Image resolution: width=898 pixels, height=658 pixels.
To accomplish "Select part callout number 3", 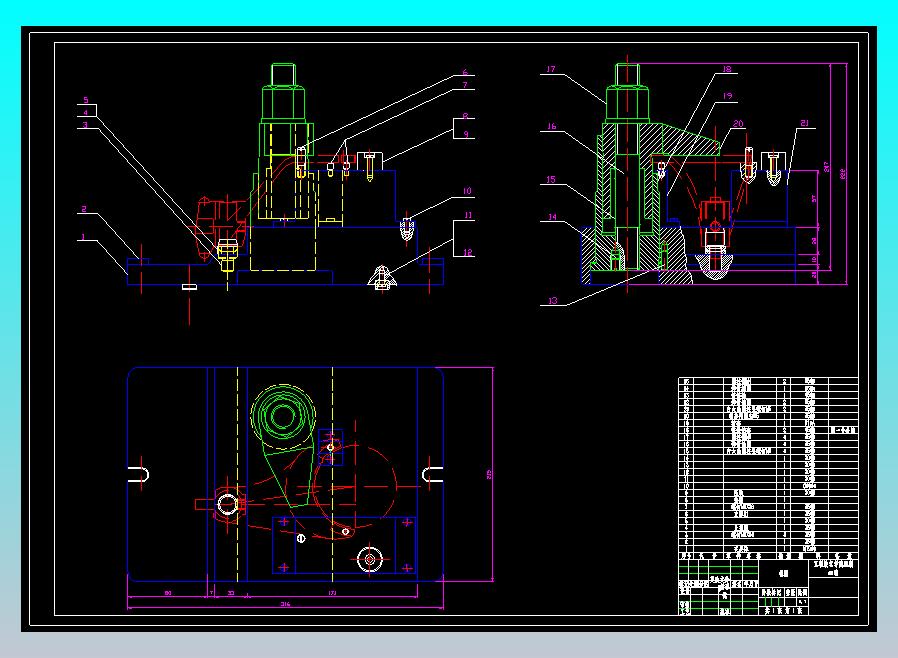I will click(x=85, y=125).
